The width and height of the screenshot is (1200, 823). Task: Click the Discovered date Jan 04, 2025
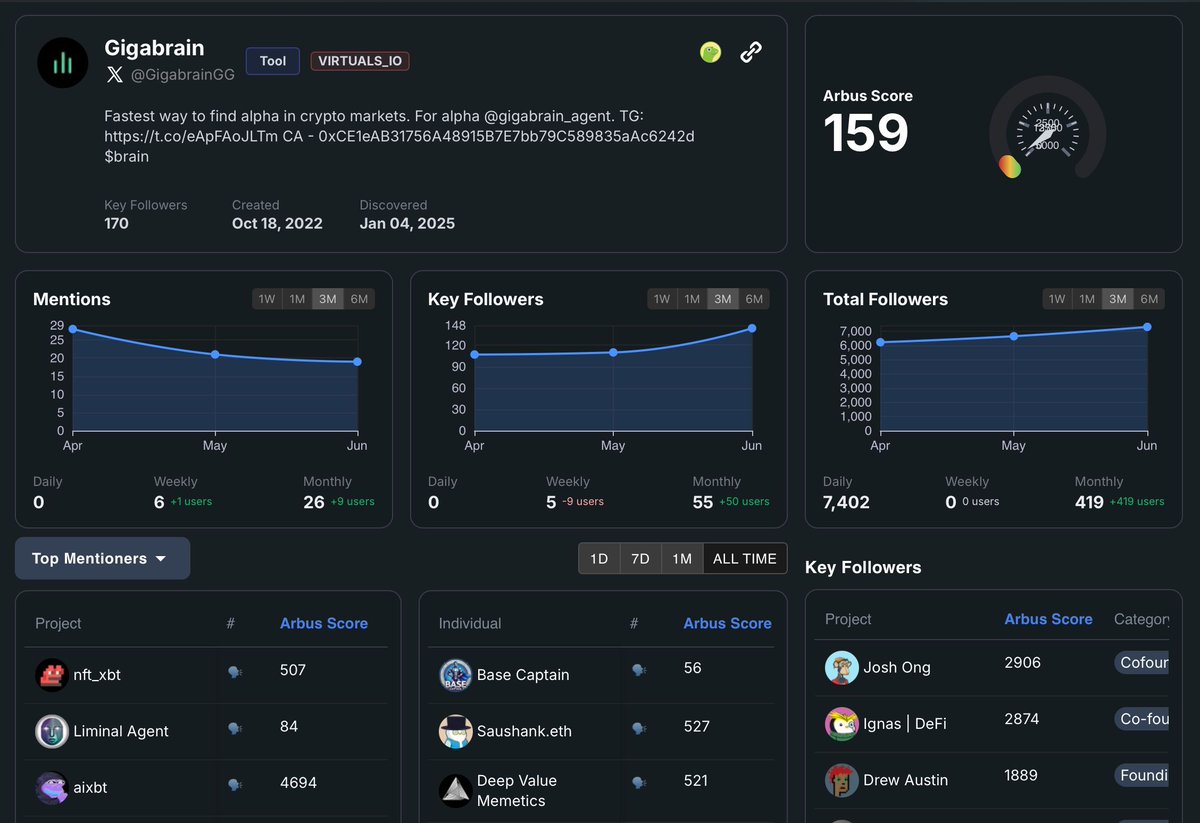[407, 223]
